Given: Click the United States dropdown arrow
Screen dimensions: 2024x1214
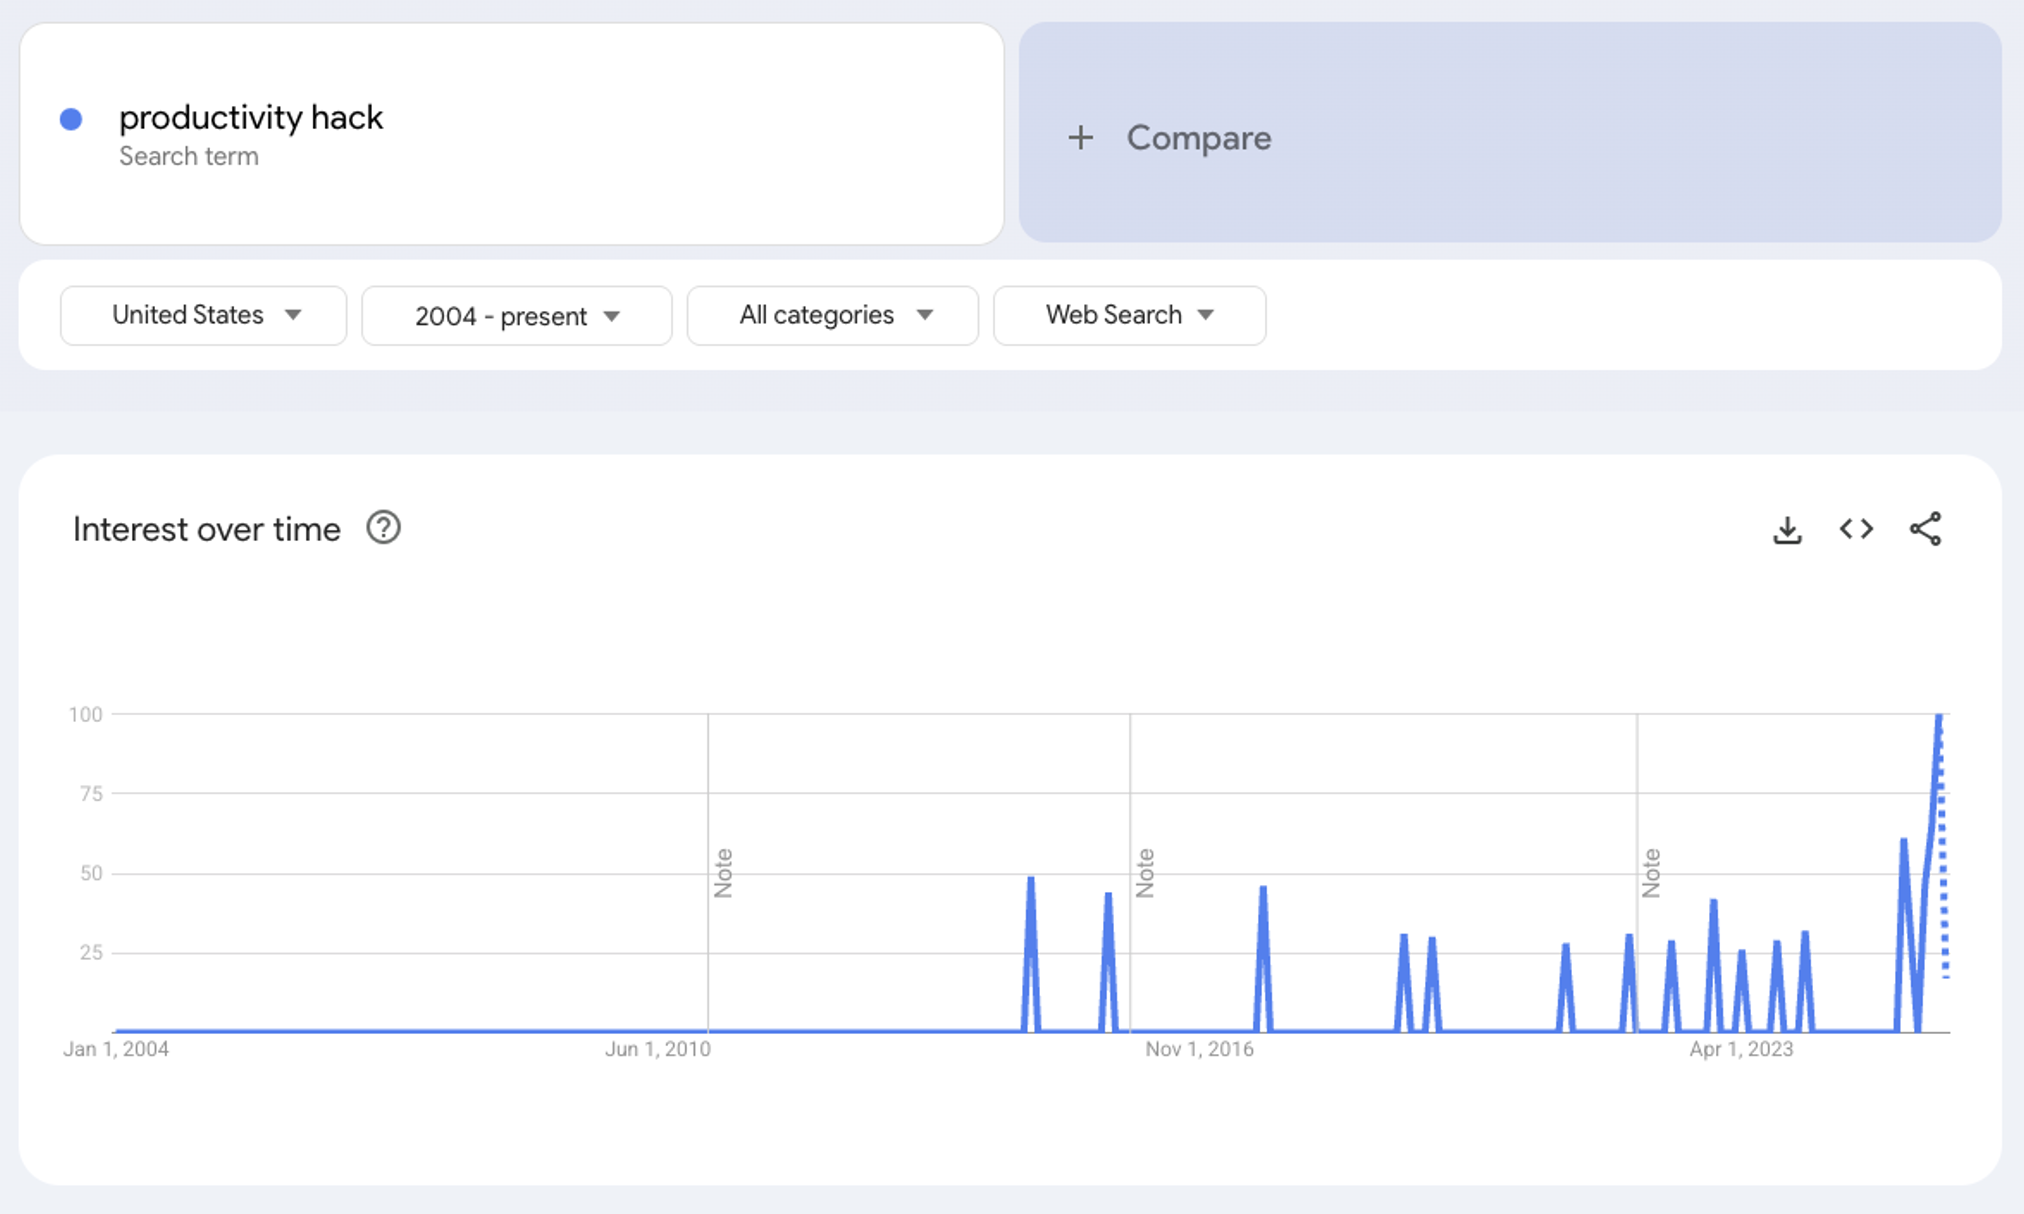Looking at the screenshot, I should click(293, 315).
